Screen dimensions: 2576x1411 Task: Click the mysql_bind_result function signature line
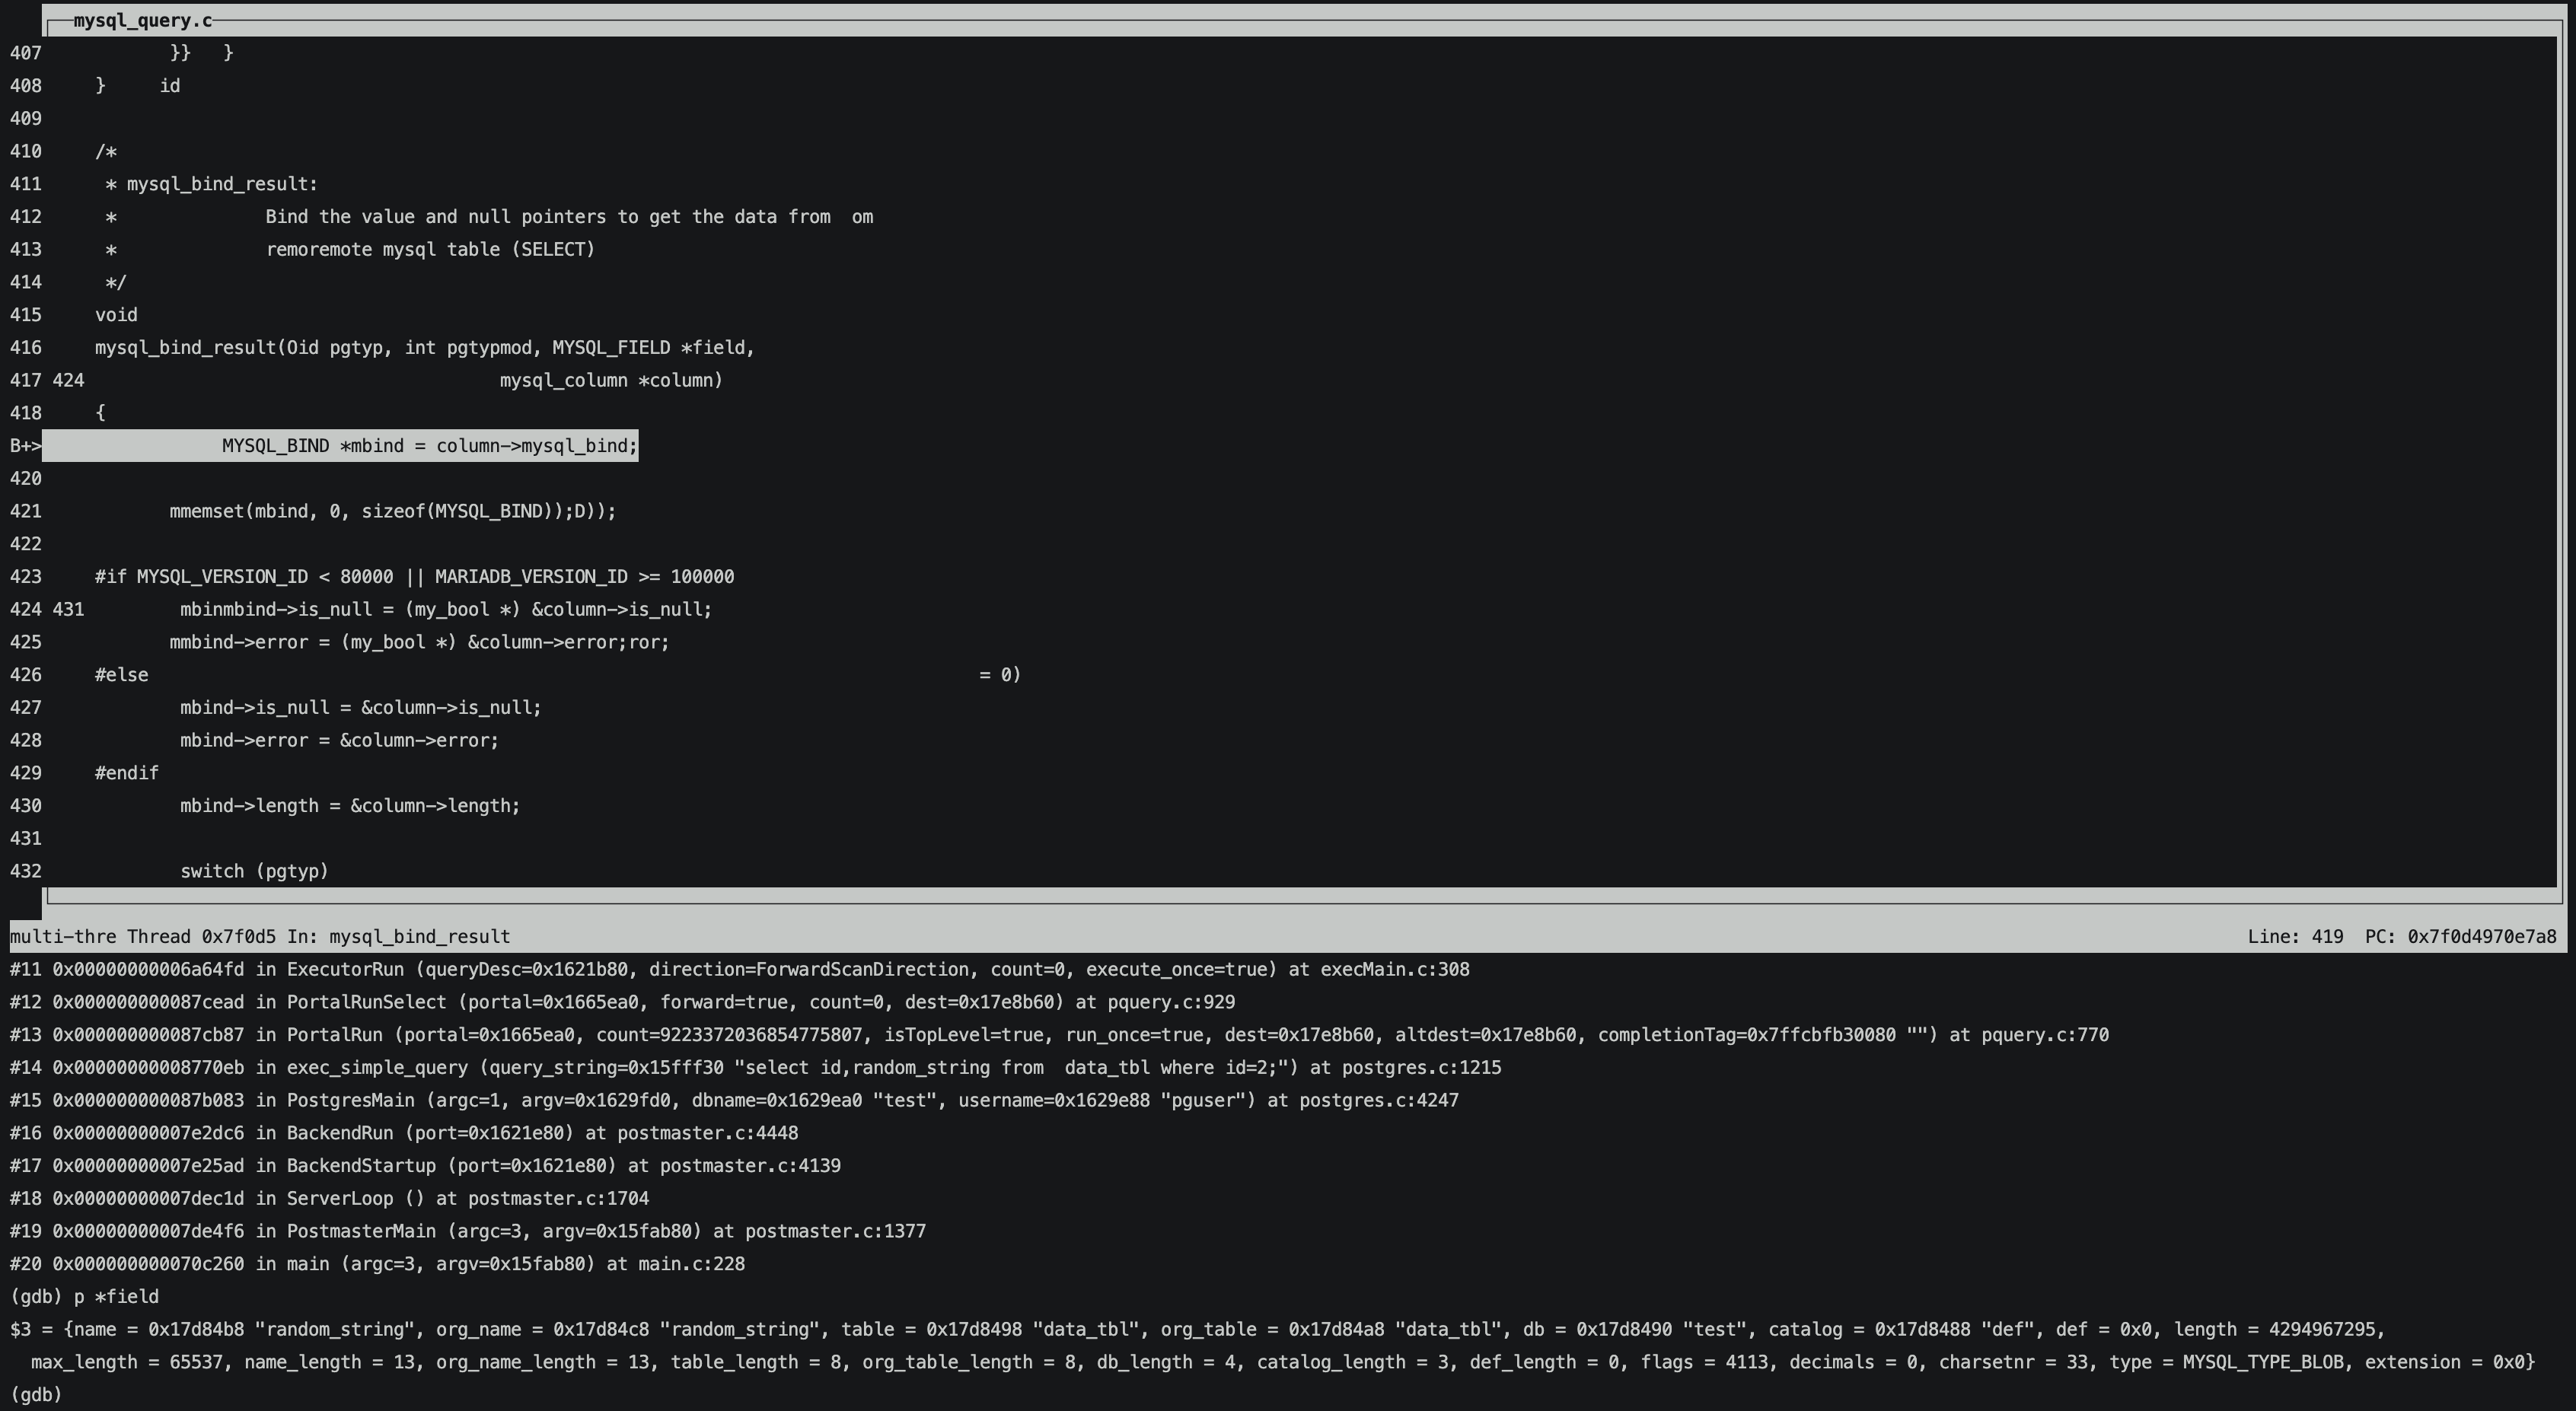424,348
